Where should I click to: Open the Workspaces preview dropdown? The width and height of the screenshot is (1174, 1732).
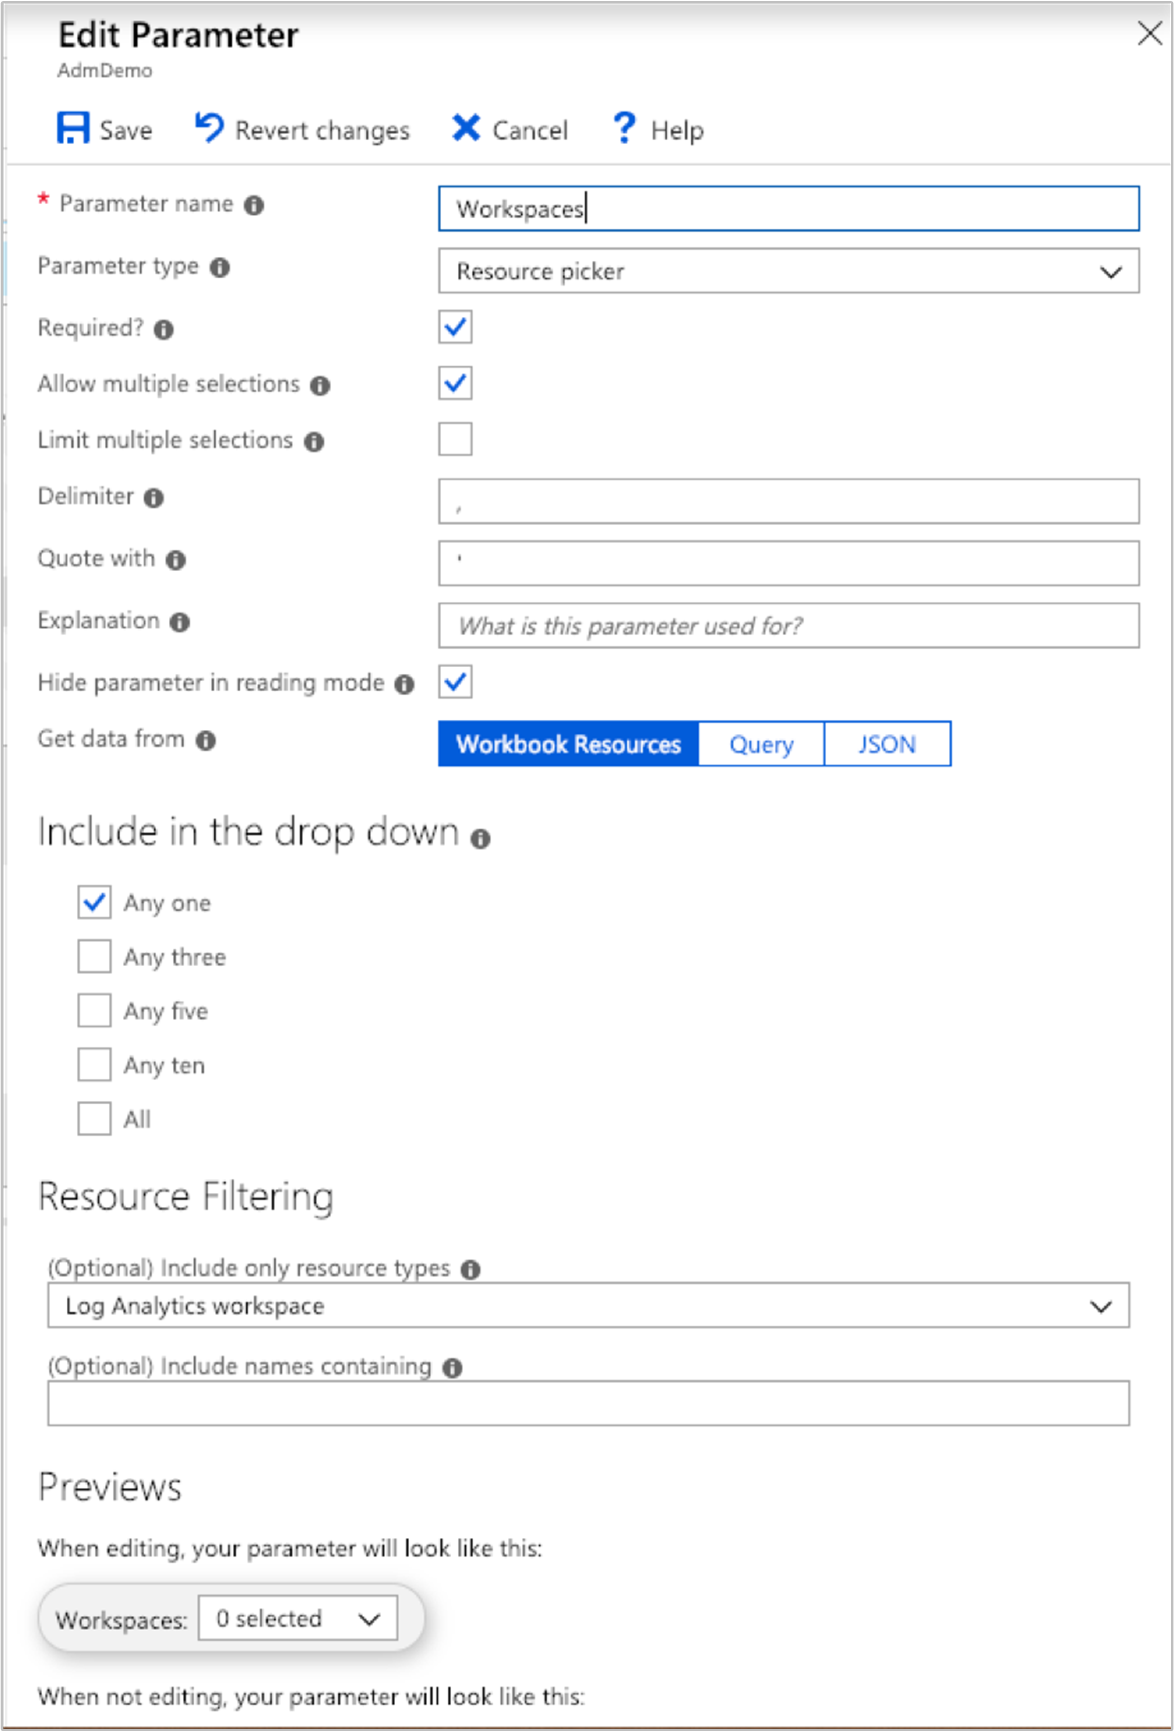(x=298, y=1619)
